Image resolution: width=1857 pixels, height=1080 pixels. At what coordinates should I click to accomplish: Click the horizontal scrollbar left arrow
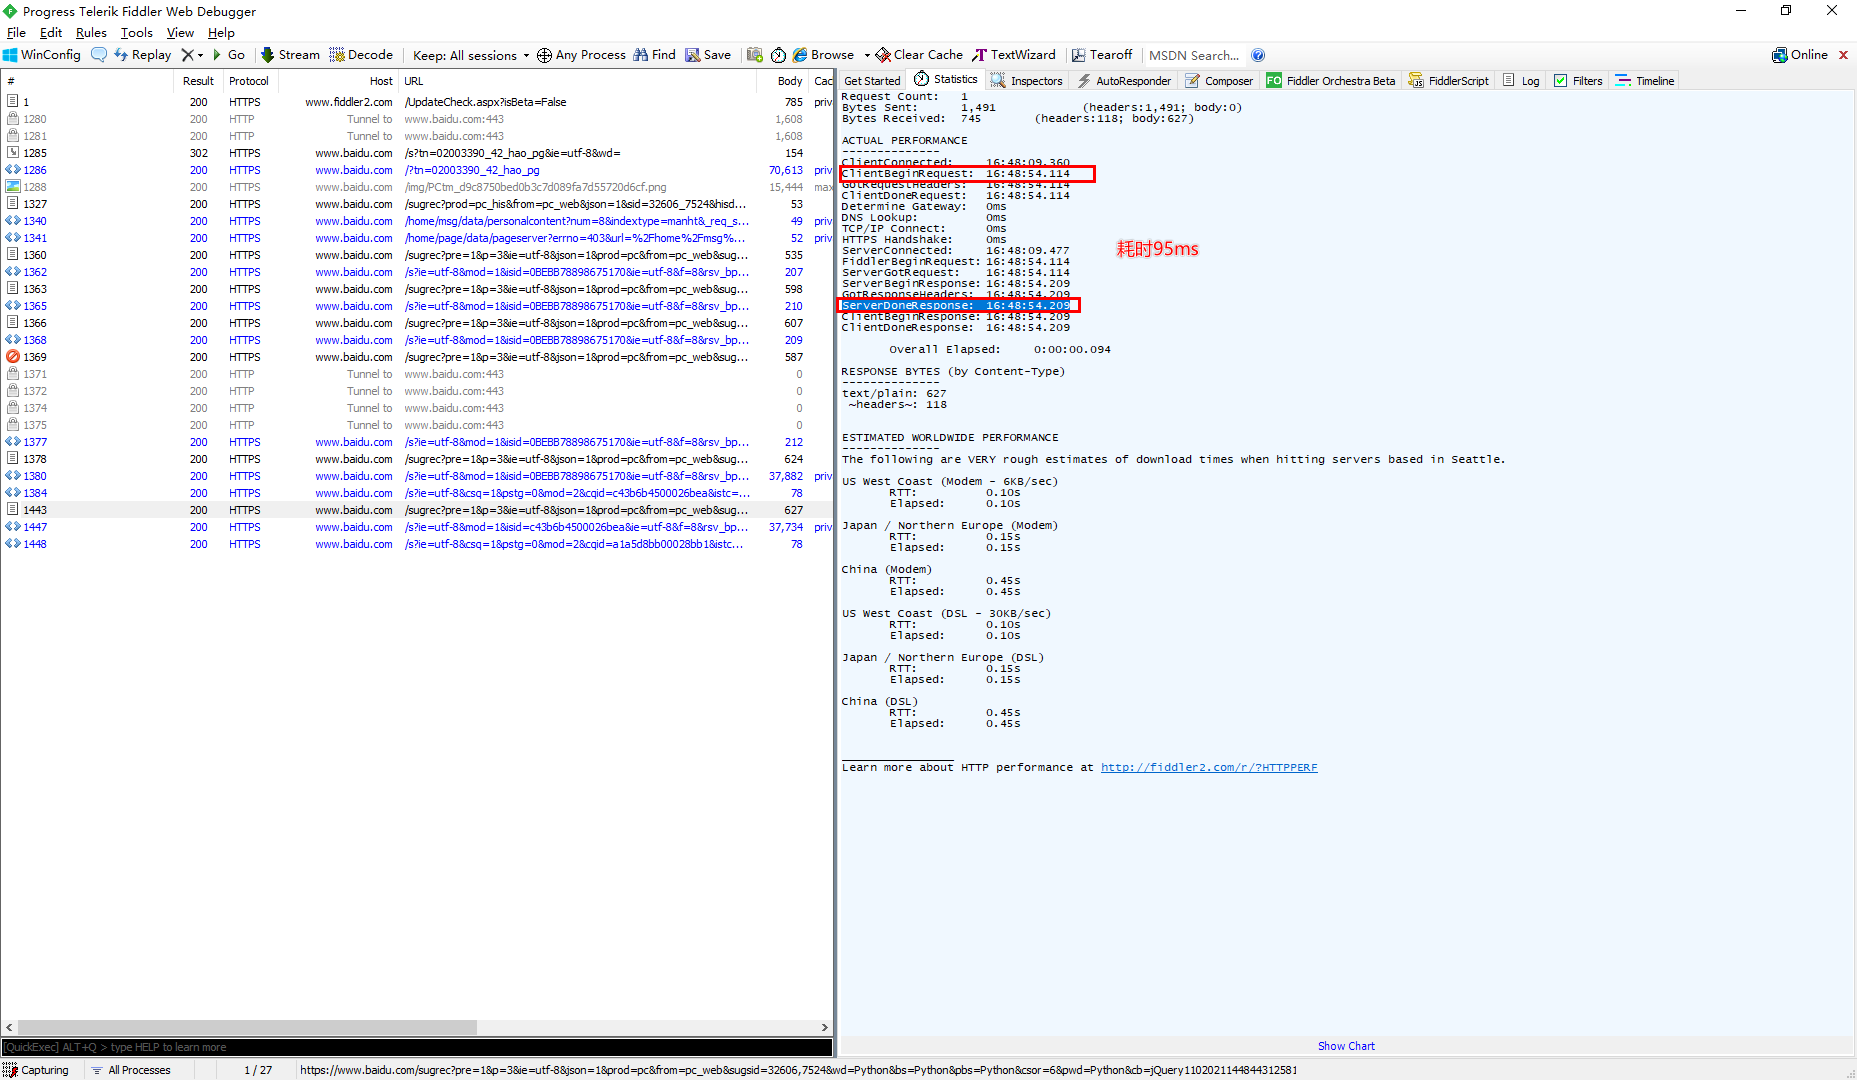(9, 1027)
